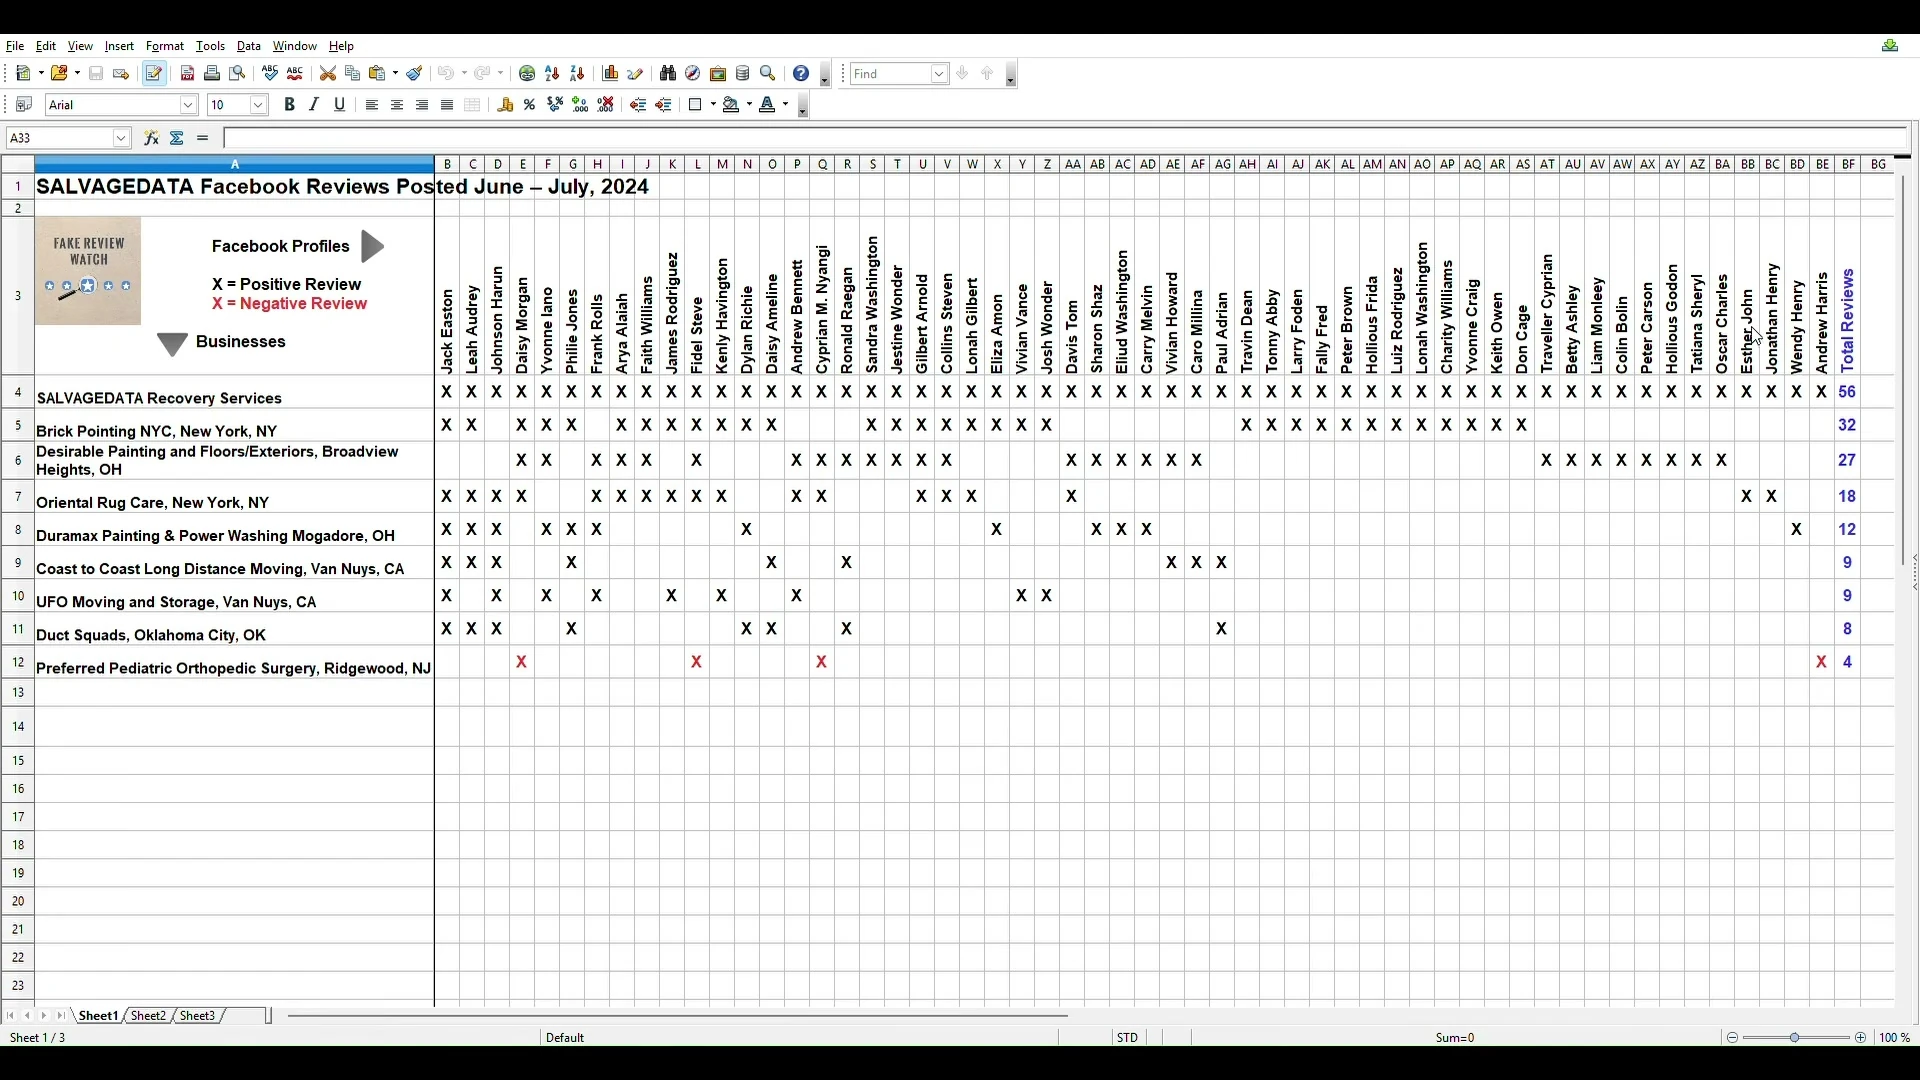Toggle AutoSpellcheck
This screenshot has width=1920, height=1080.
(295, 74)
